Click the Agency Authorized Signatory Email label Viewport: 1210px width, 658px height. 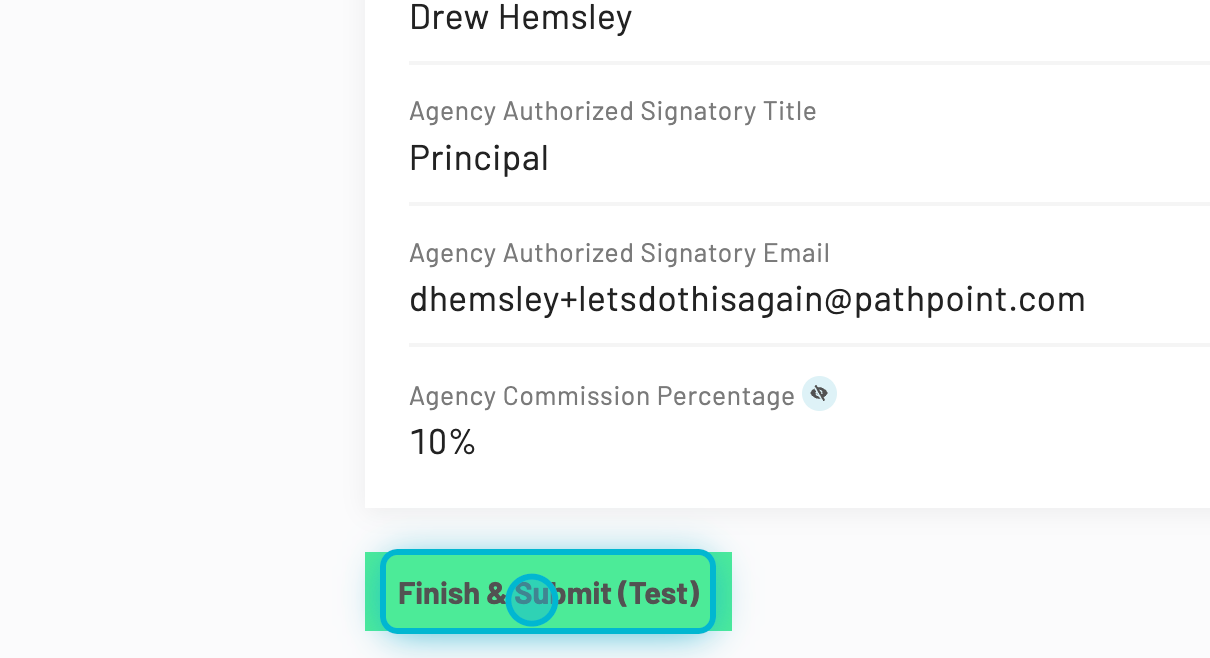tap(619, 253)
